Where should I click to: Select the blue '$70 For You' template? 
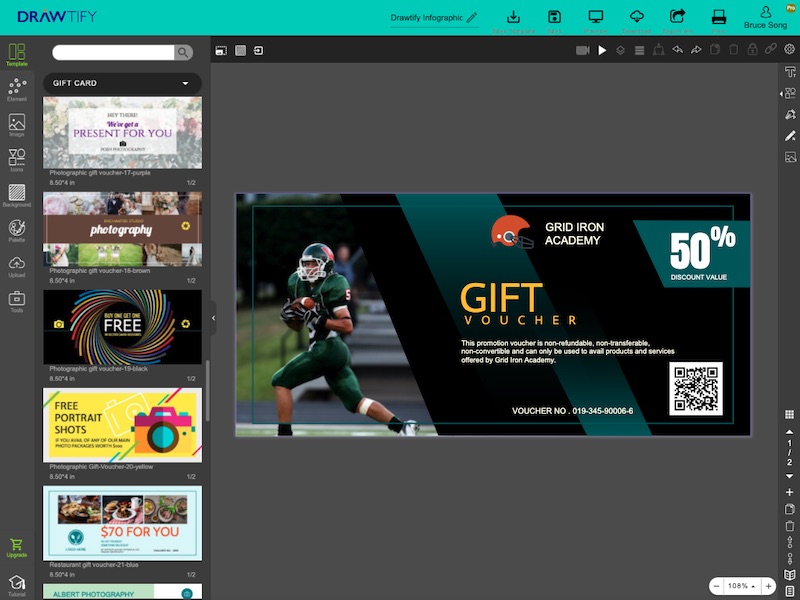[122, 523]
